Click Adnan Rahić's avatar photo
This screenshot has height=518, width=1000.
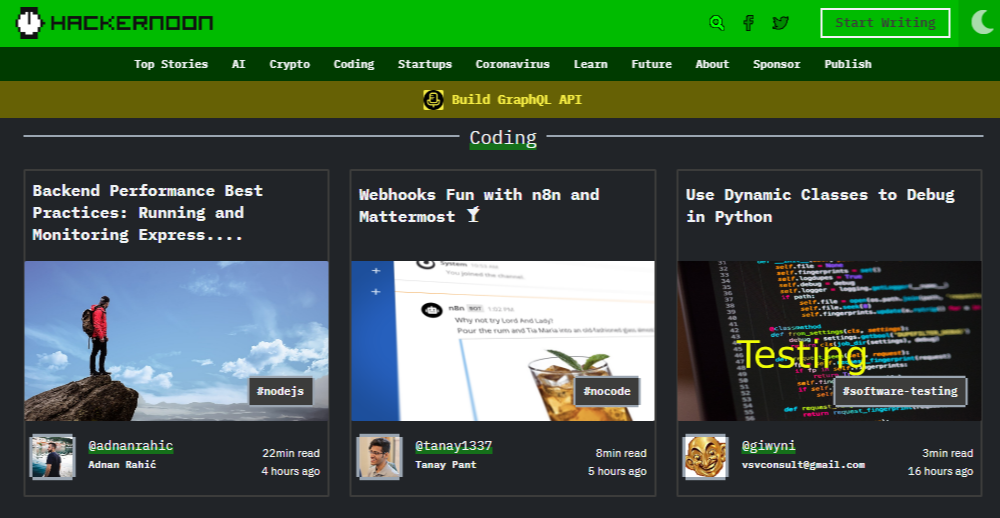coord(52,457)
